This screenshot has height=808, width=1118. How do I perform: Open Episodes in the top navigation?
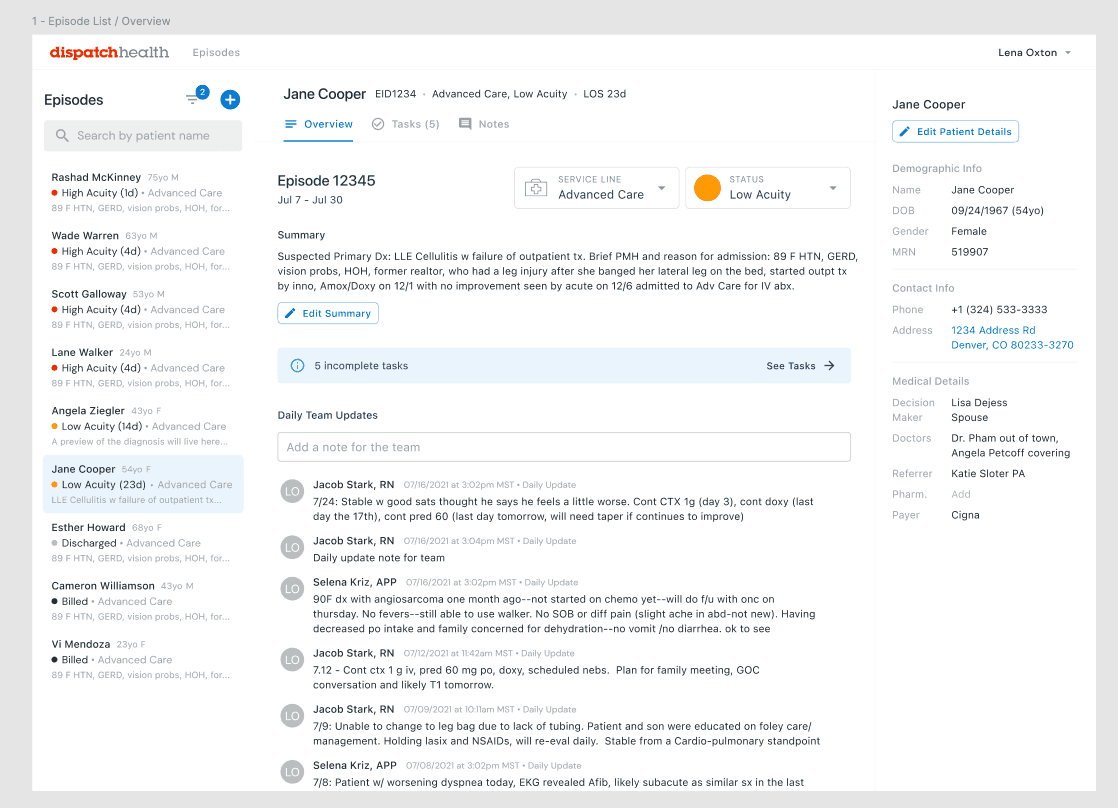216,53
